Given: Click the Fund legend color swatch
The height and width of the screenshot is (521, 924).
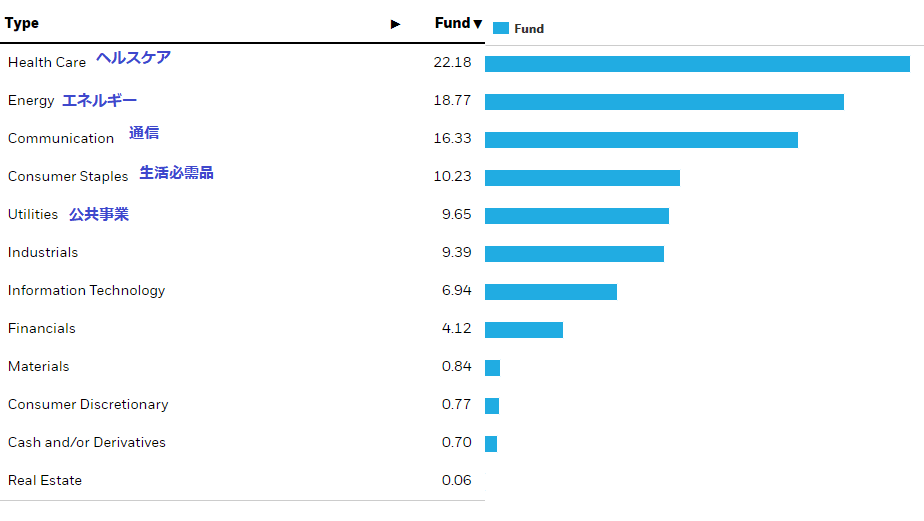Looking at the screenshot, I should [501, 29].
